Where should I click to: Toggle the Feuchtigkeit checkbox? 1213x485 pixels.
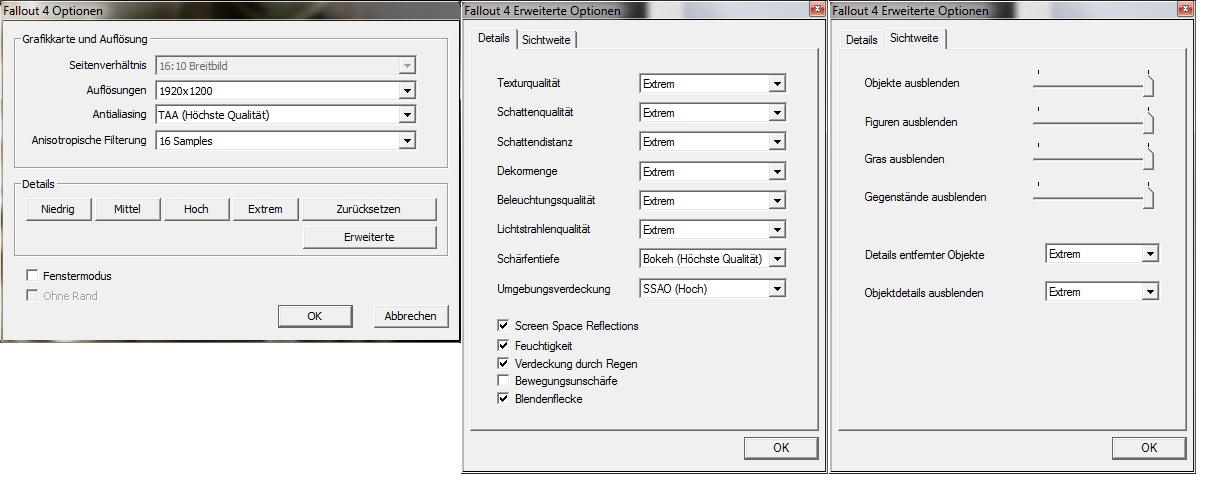[x=503, y=345]
